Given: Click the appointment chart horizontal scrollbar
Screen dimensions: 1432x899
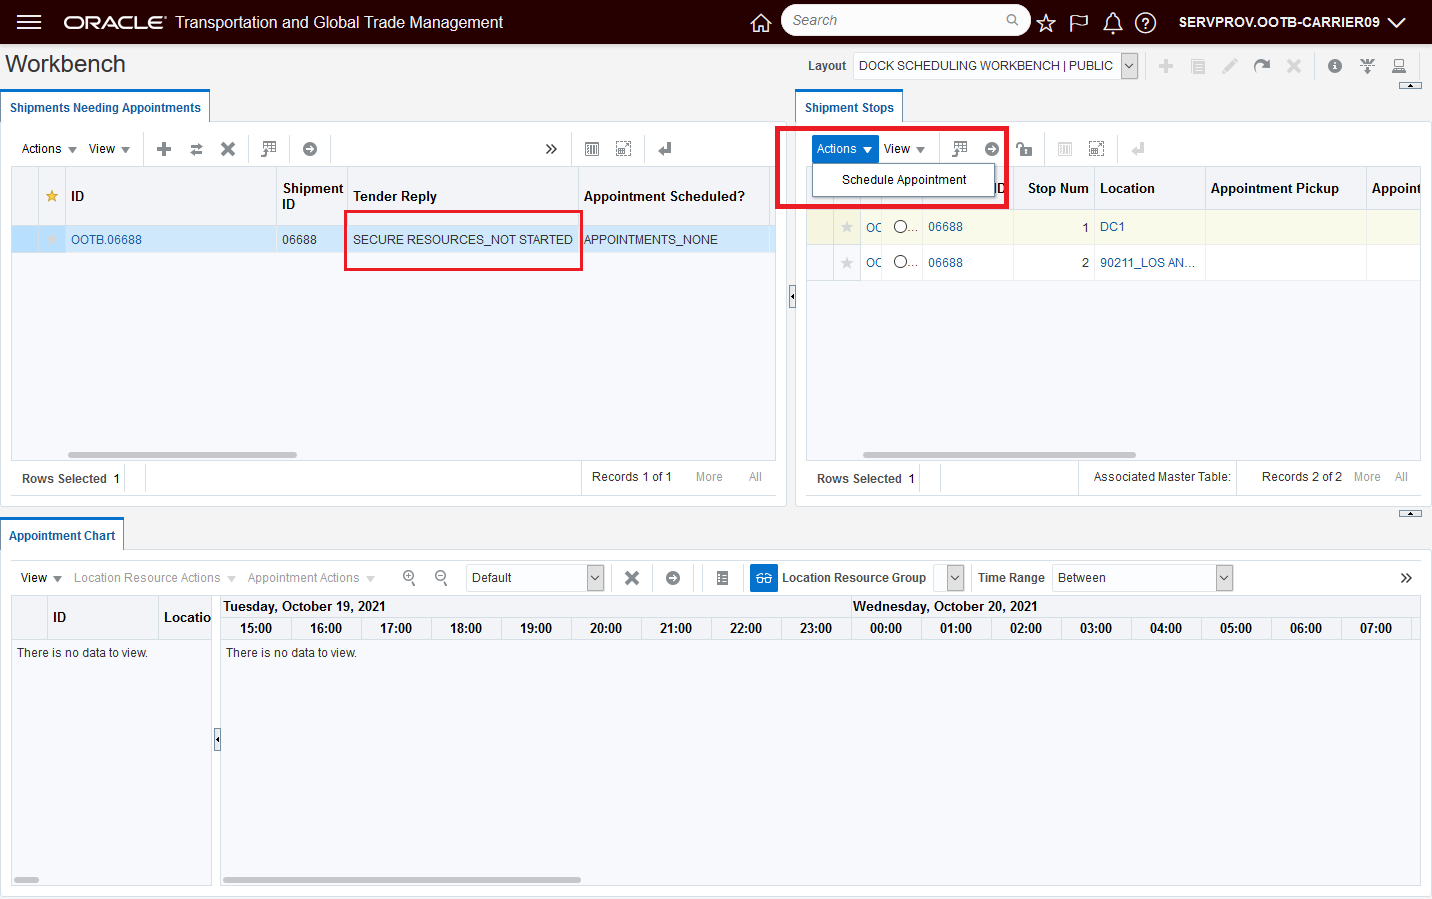Looking at the screenshot, I should point(402,880).
